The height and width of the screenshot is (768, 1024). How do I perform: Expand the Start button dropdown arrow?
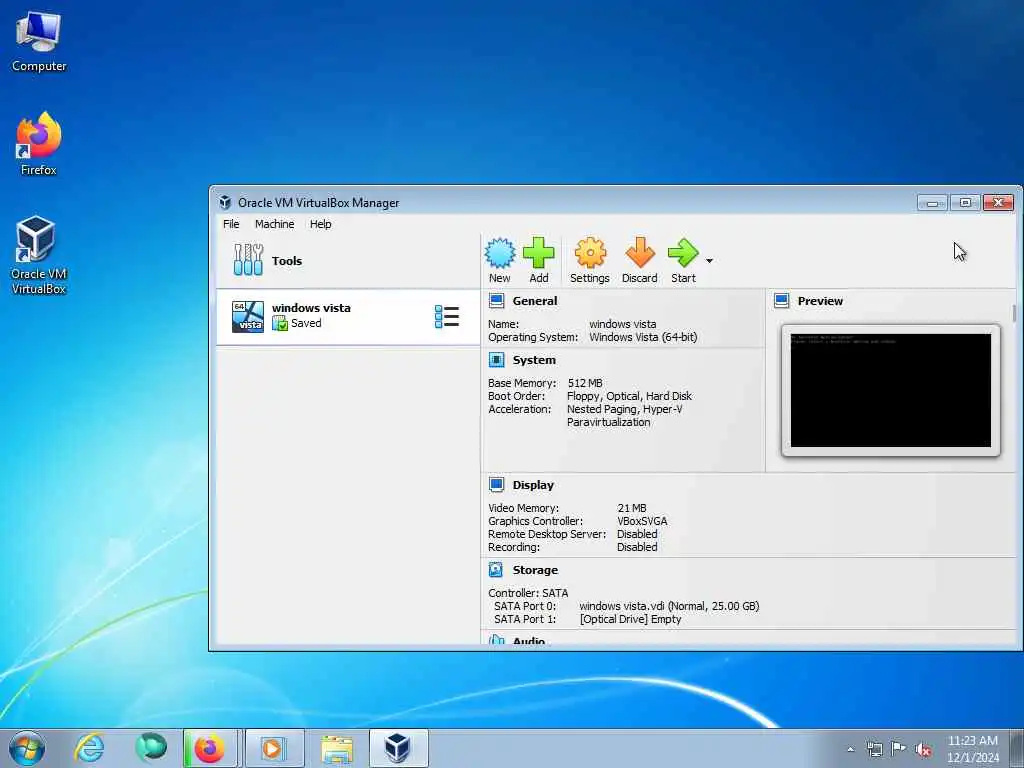709,261
